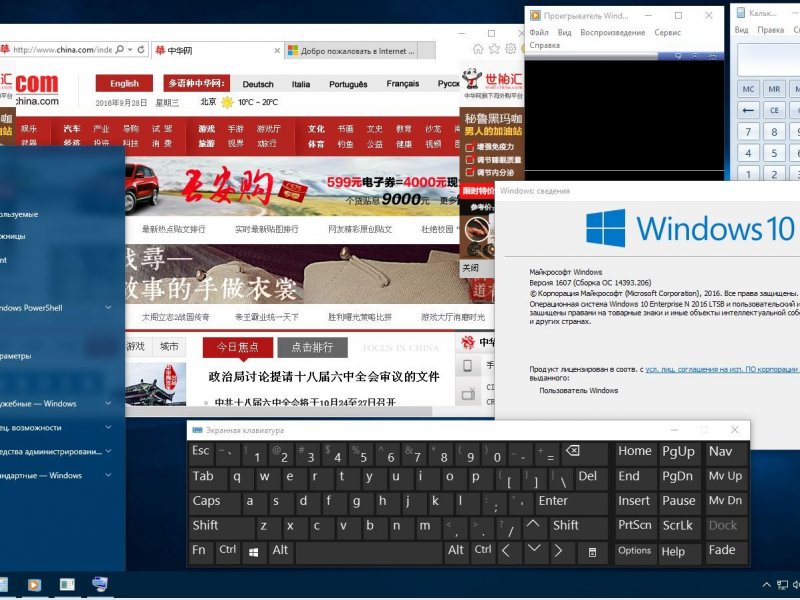Click calculator backspace arrow button
This screenshot has height=600, width=800.
point(748,110)
